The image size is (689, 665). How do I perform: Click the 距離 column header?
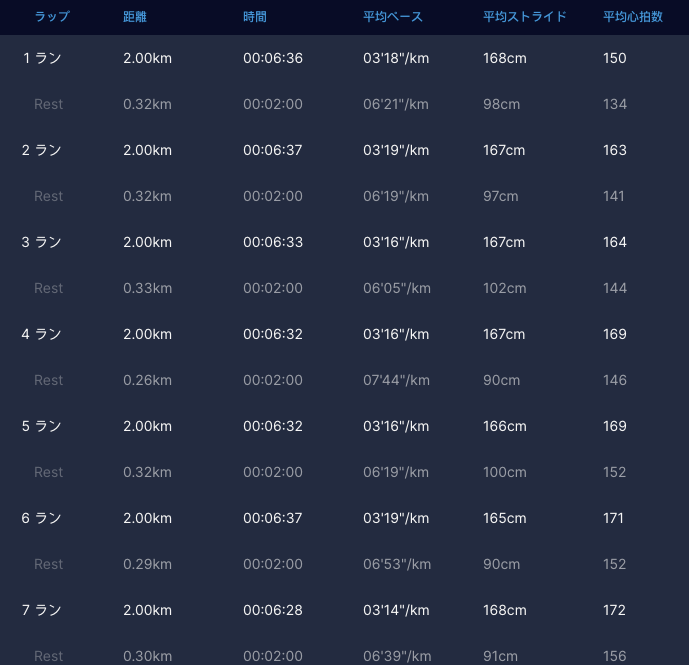click(x=134, y=17)
